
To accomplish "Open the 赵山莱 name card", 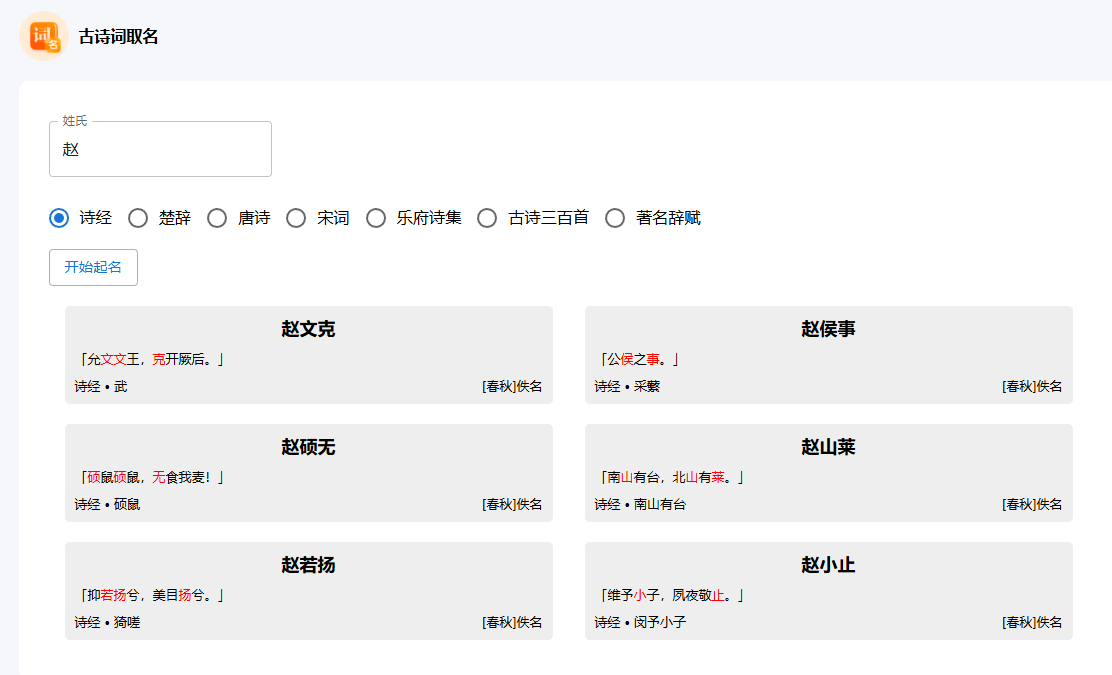I will click(x=829, y=472).
